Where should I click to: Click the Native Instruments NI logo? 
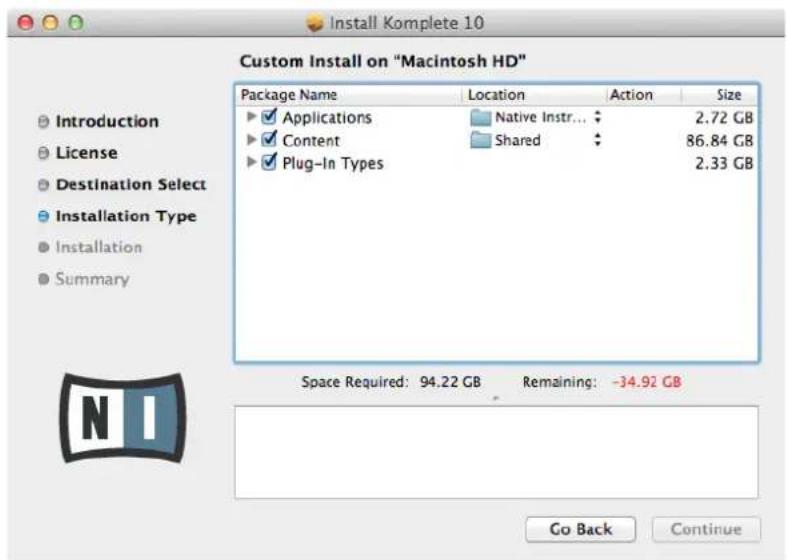(x=122, y=418)
